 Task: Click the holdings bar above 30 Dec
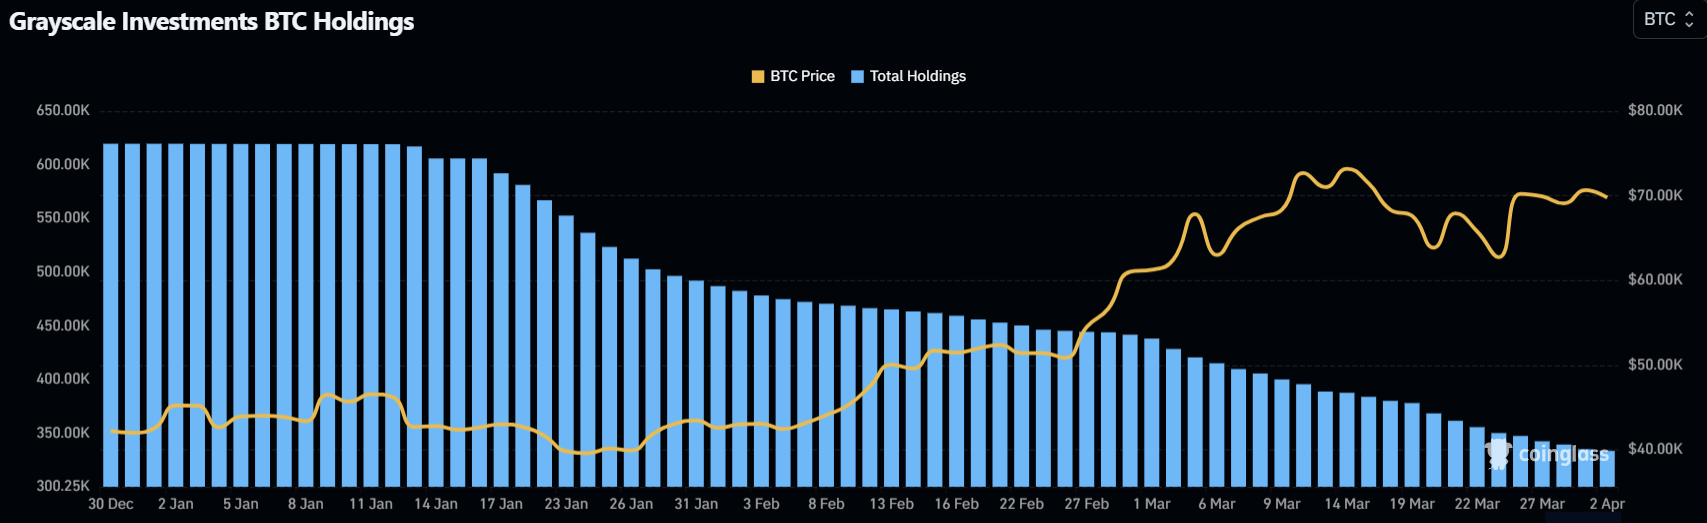coord(111,315)
